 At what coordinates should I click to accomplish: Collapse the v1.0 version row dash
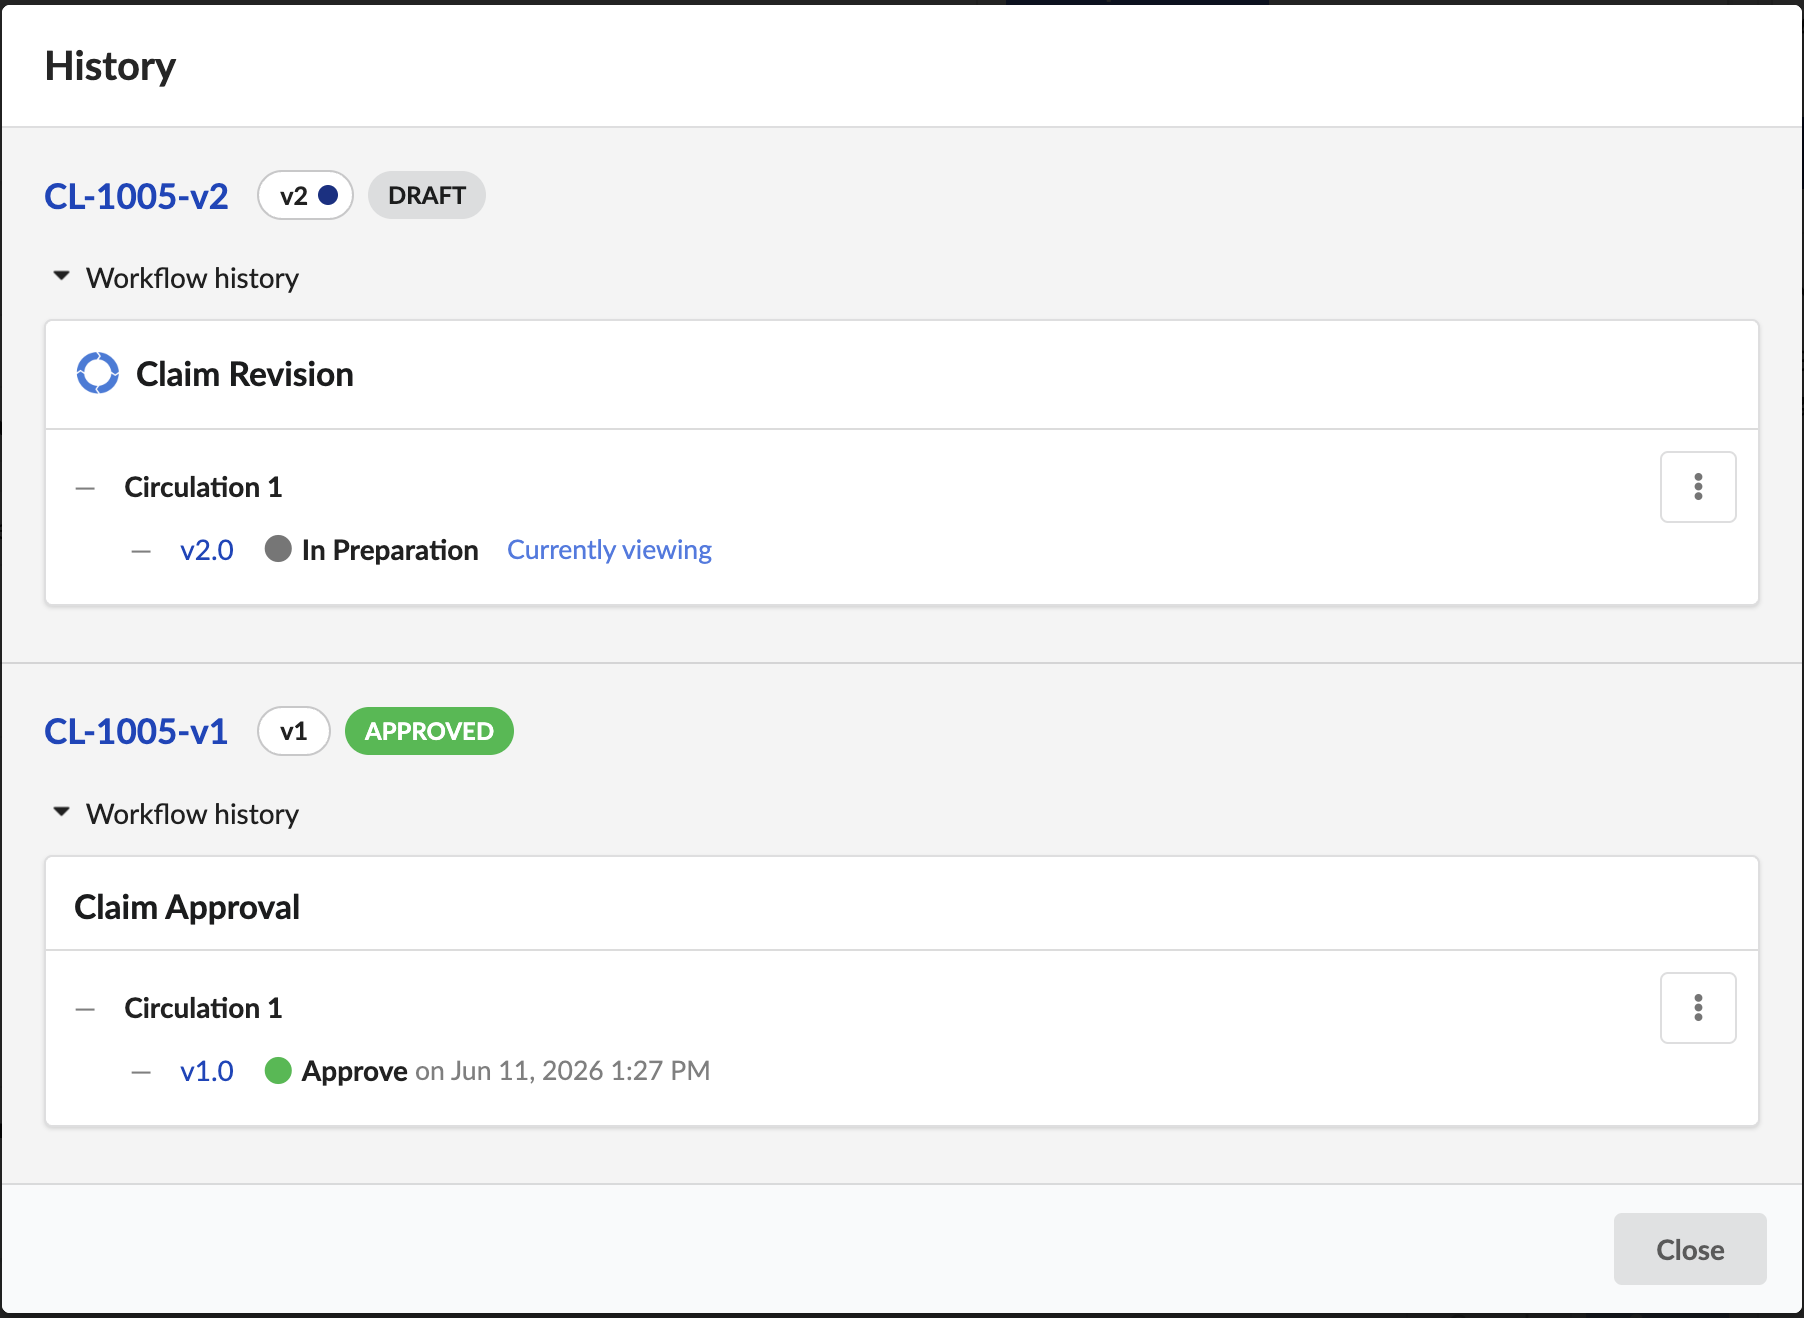pos(141,1072)
